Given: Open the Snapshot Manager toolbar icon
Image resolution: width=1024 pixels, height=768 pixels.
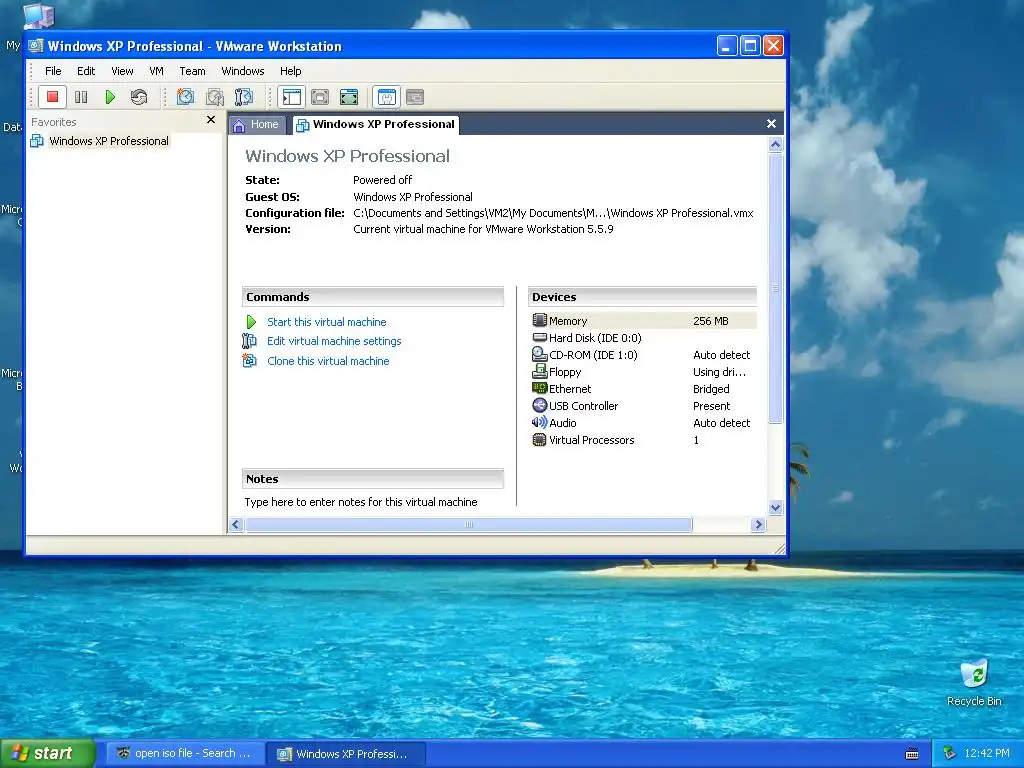Looking at the screenshot, I should point(244,97).
